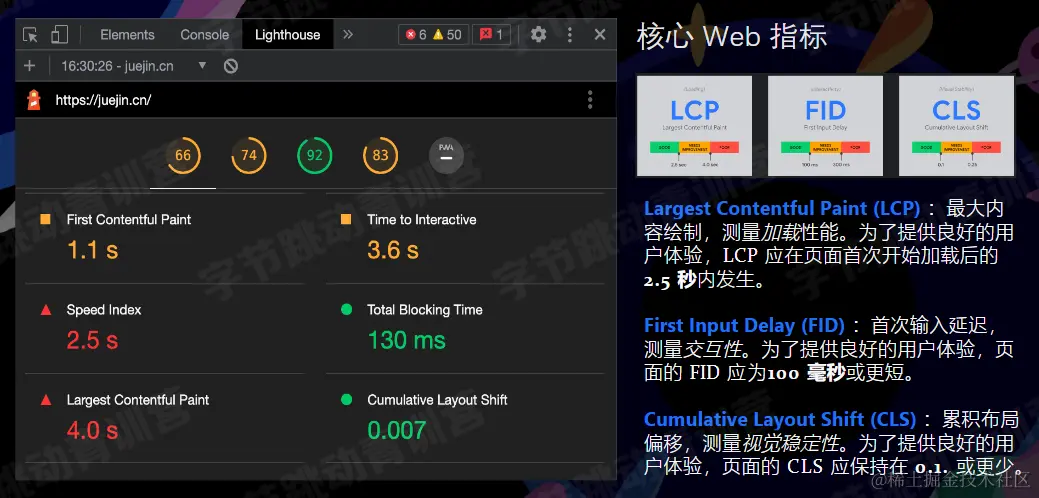Viewport: 1039px width, 498px height.
Task: Open the DevTools customize three-dot menu
Action: [569, 34]
